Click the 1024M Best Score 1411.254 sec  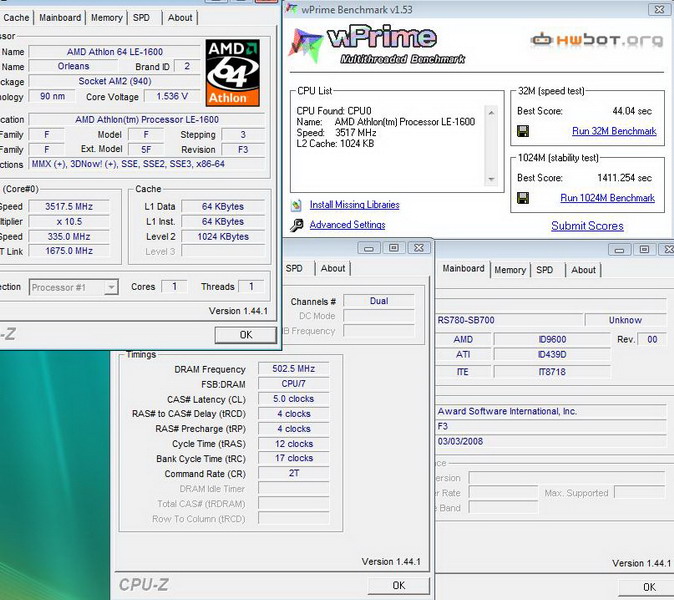tap(624, 178)
